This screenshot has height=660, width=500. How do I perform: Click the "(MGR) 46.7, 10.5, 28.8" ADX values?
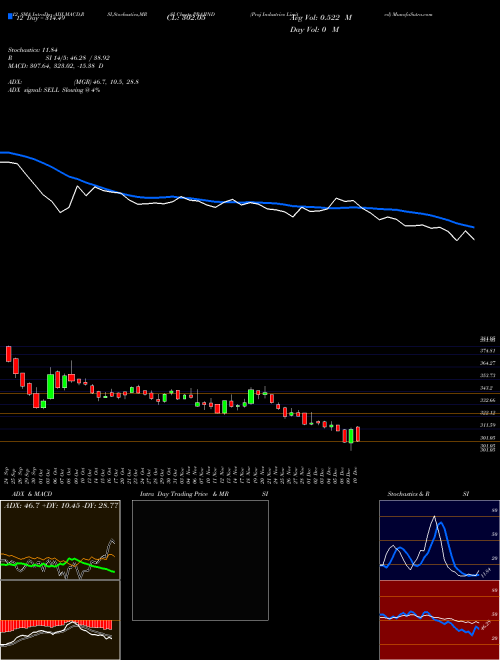[106, 82]
